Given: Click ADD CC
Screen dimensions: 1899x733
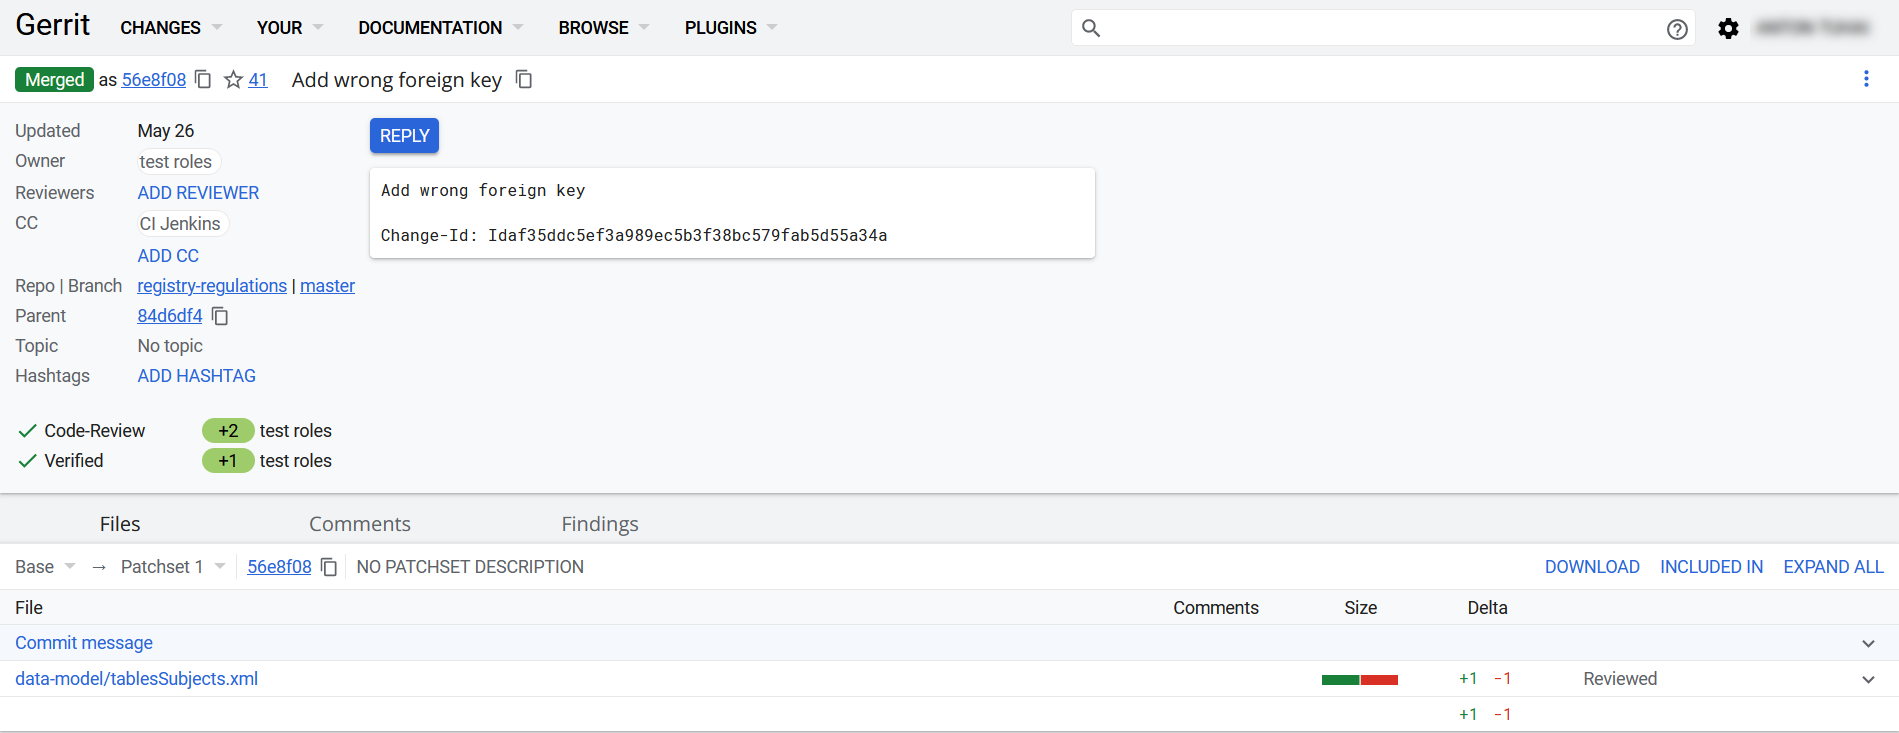Looking at the screenshot, I should [x=168, y=256].
